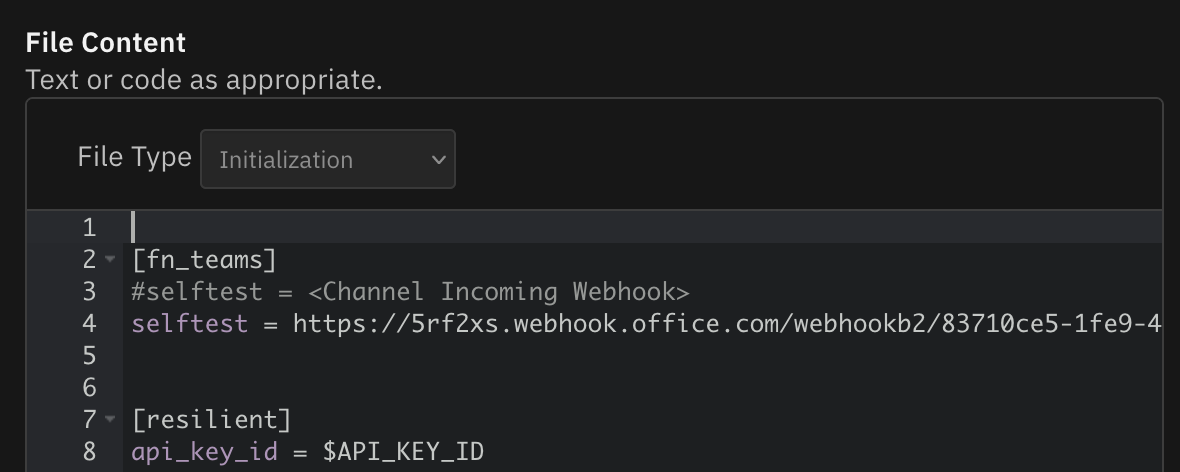Click the api_key_id key name

(204, 452)
